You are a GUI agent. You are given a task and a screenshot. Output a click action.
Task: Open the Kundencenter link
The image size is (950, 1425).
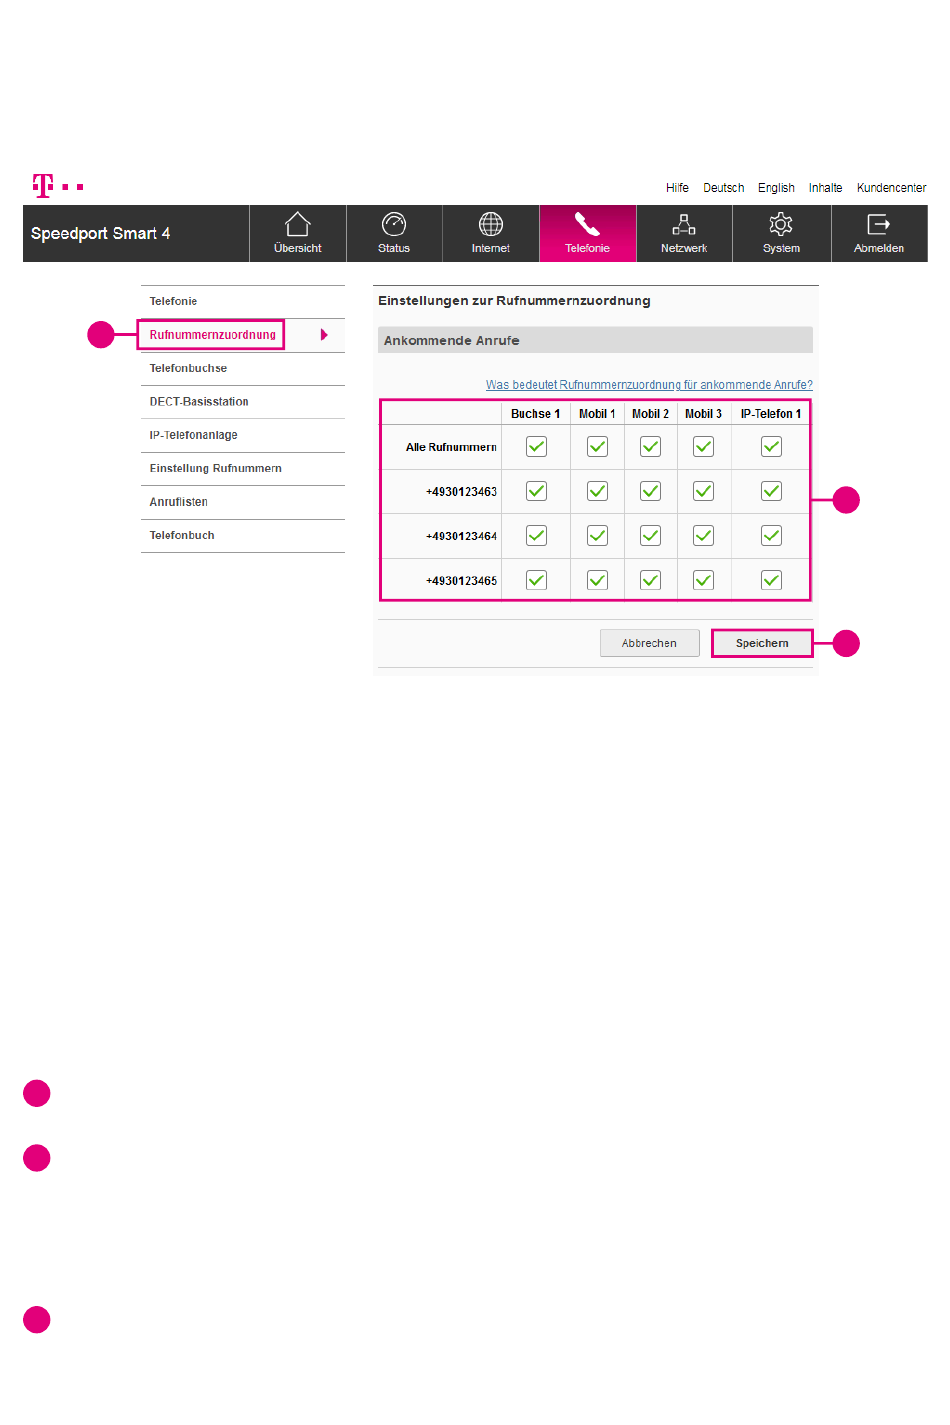(x=891, y=188)
